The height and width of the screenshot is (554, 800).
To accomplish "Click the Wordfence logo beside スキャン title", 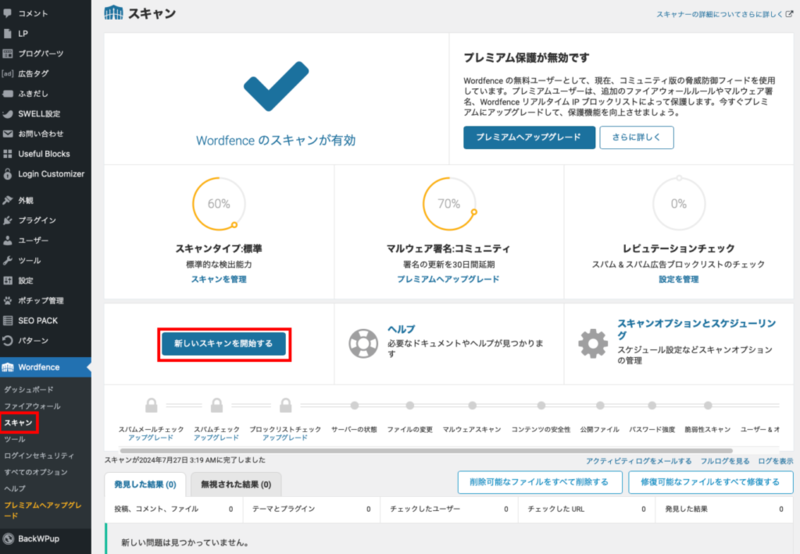I will pos(113,13).
